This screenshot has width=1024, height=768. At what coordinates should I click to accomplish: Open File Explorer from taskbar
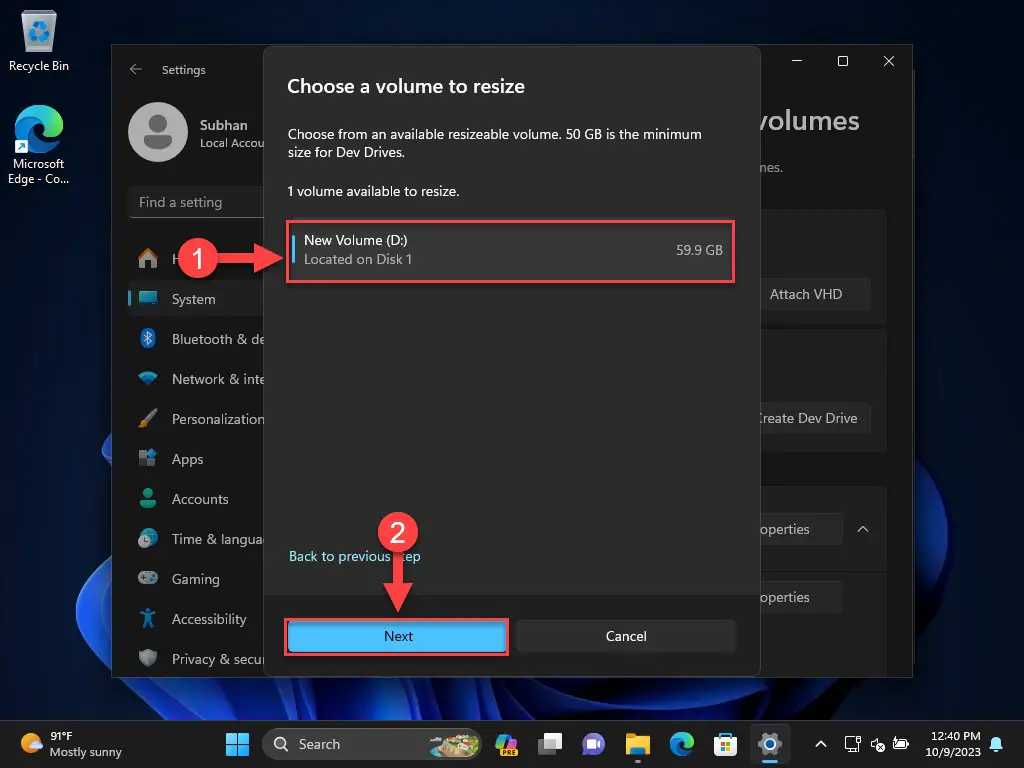click(x=637, y=744)
